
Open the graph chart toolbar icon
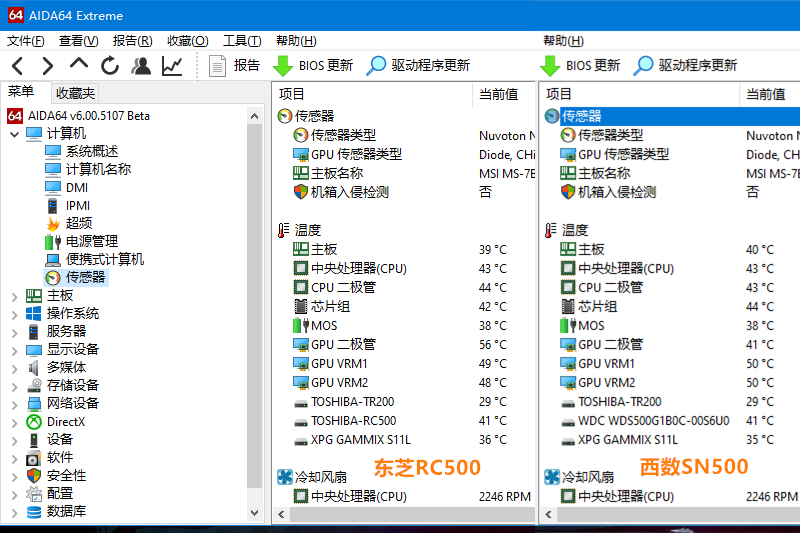point(172,66)
